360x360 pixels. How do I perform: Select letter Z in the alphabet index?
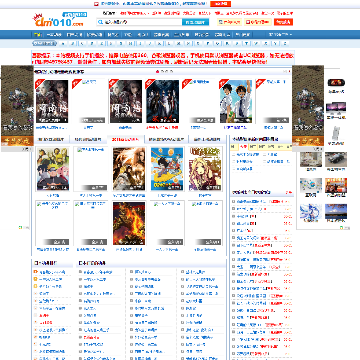pos(285,43)
